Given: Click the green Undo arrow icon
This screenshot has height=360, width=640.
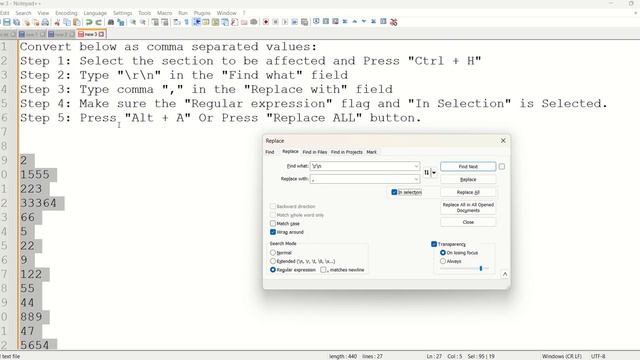Looking at the screenshot, I should (x=89, y=22).
